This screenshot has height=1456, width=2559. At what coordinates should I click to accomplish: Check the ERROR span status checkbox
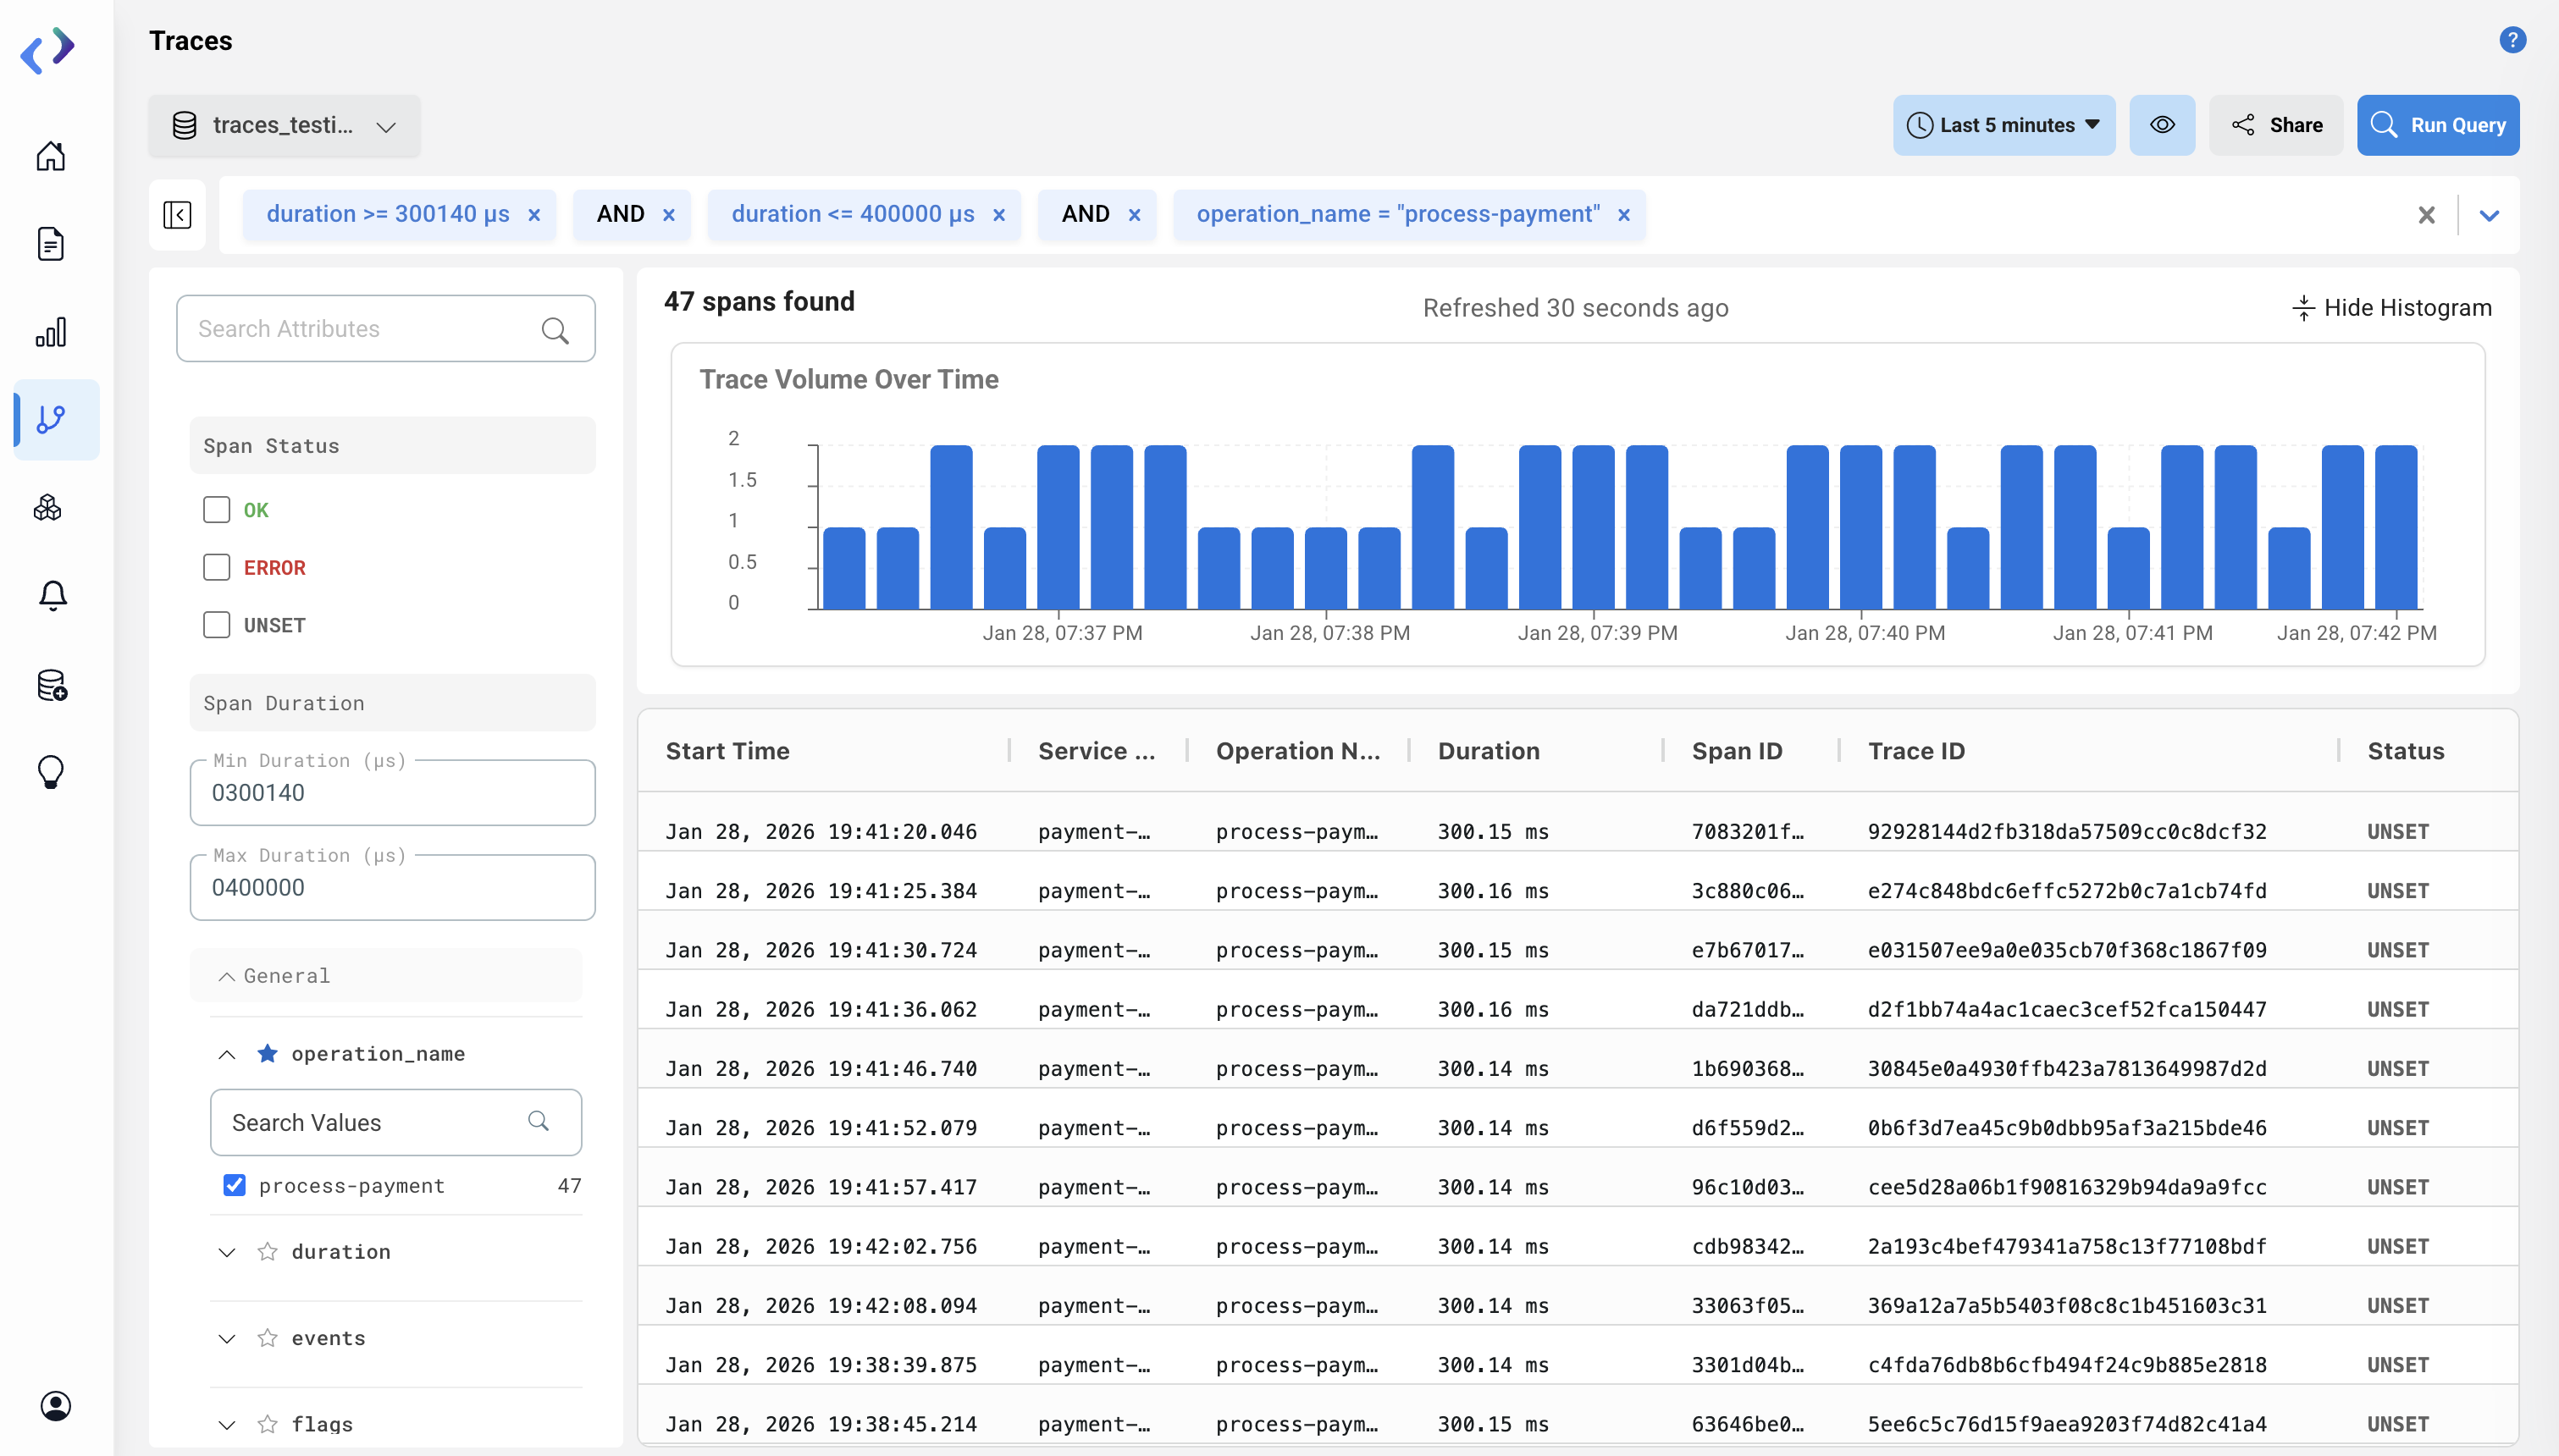click(x=216, y=566)
